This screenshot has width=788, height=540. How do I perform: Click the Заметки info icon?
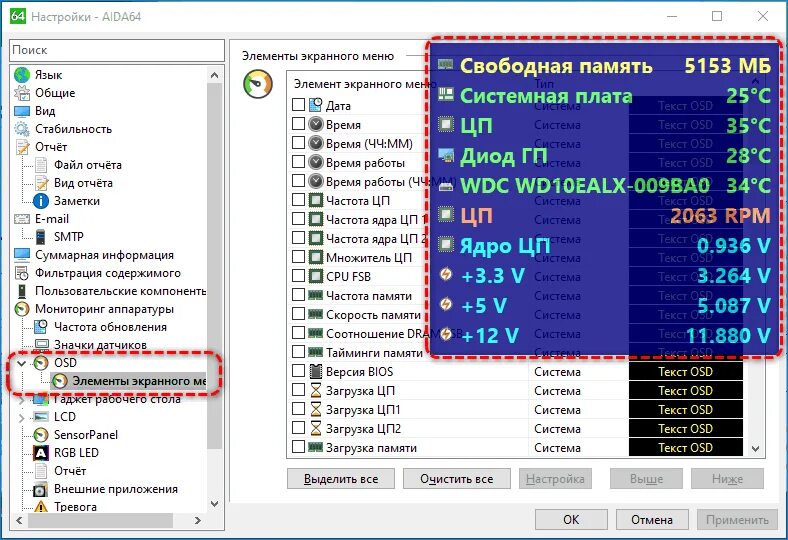(41, 201)
